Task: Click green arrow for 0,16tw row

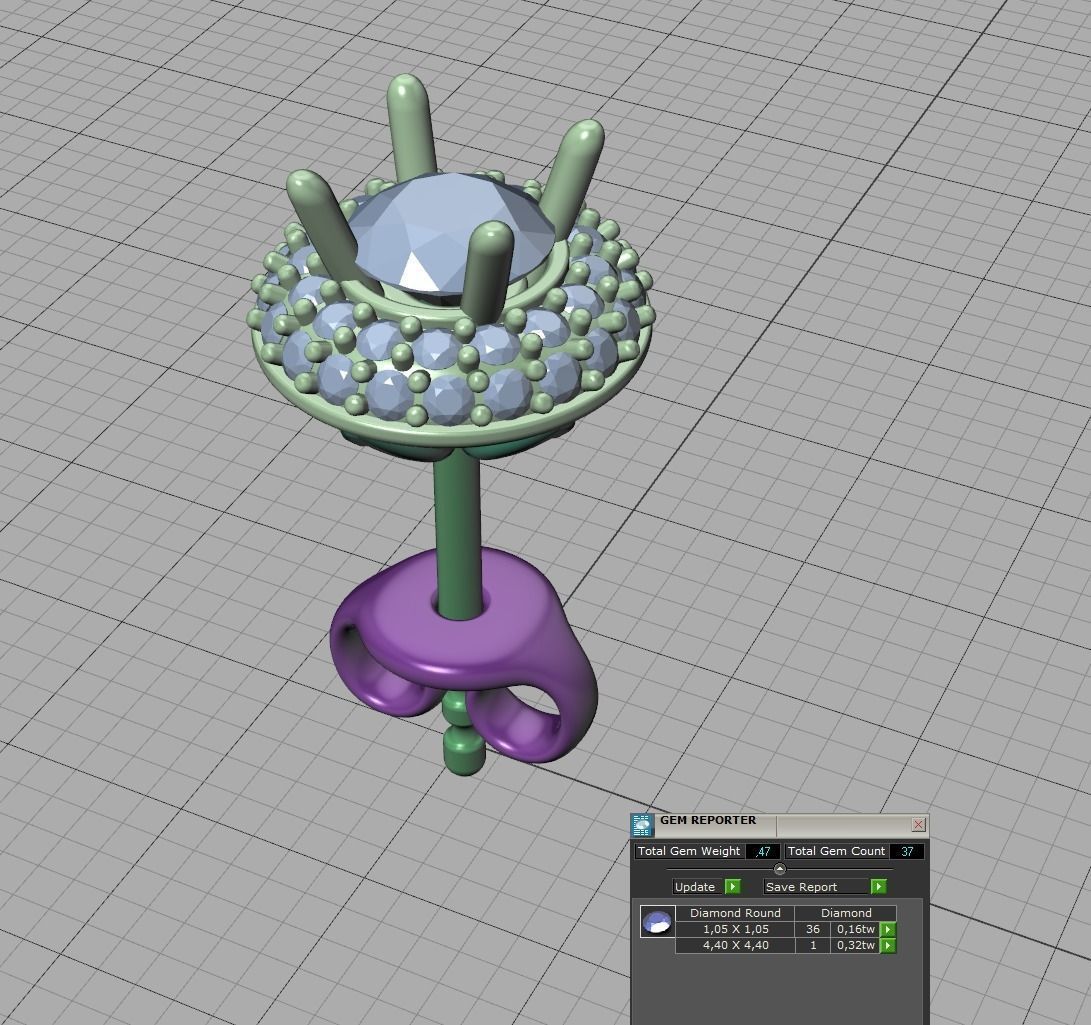Action: click(888, 930)
